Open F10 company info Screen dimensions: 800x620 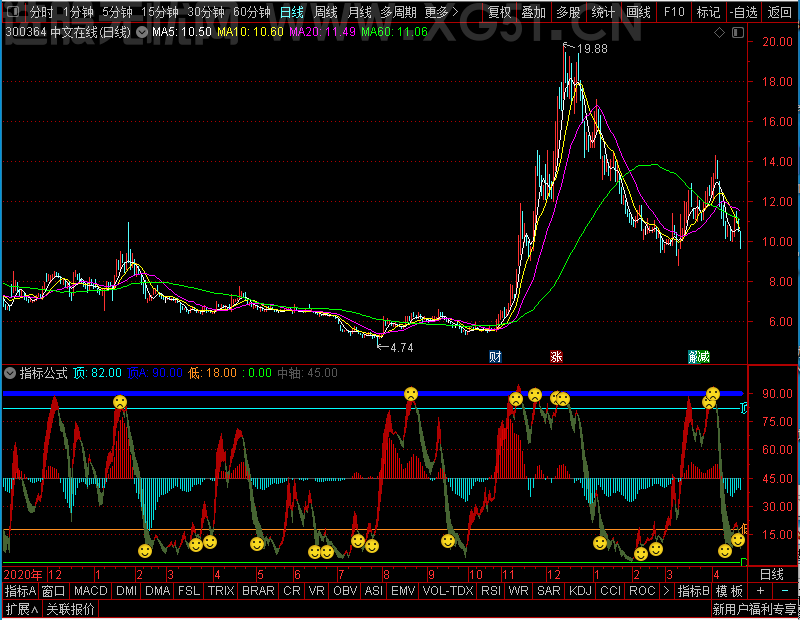(x=674, y=12)
